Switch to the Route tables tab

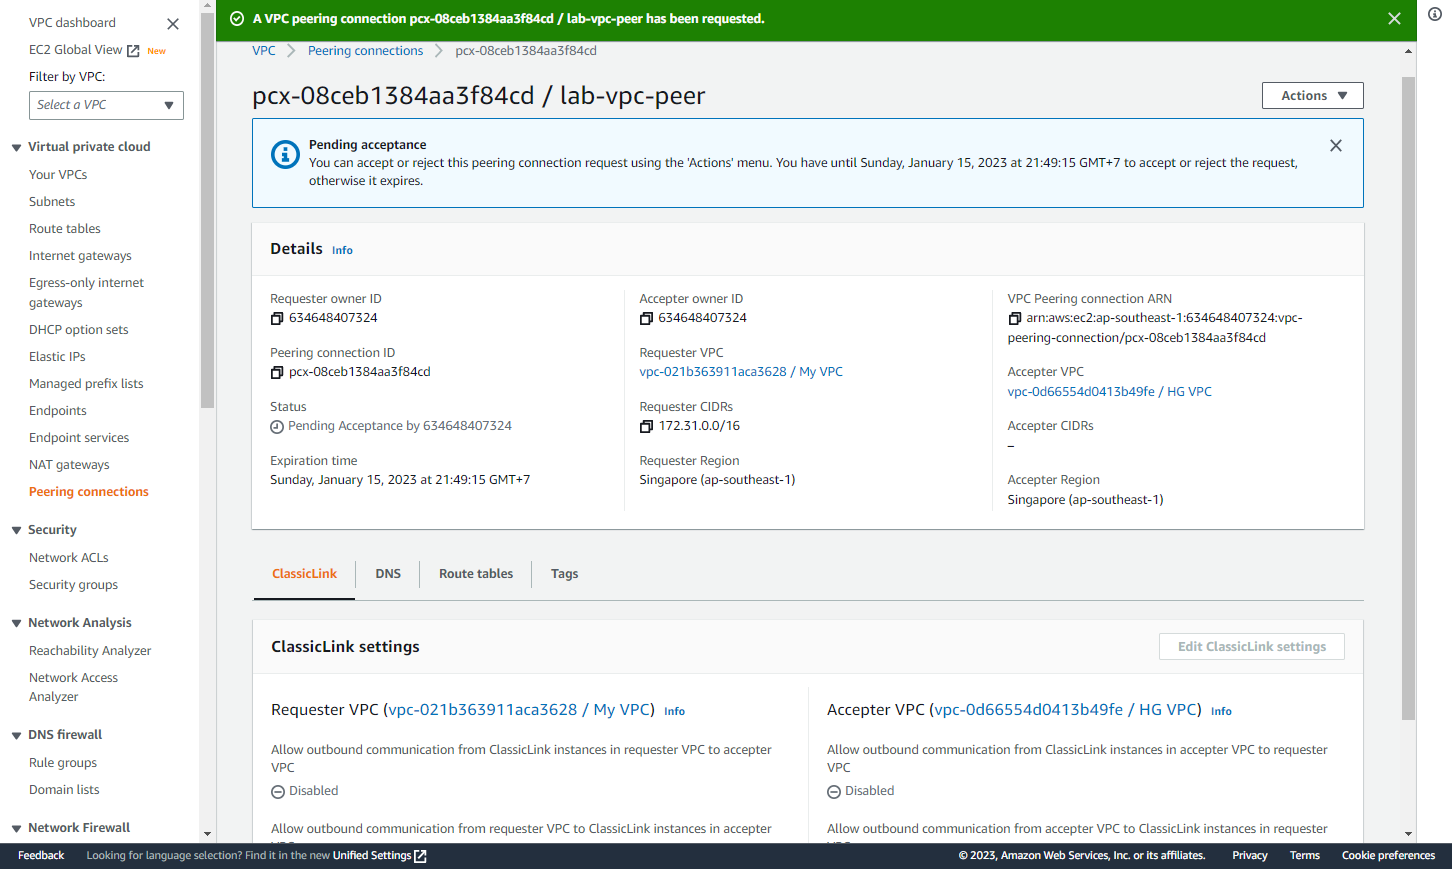click(x=476, y=574)
